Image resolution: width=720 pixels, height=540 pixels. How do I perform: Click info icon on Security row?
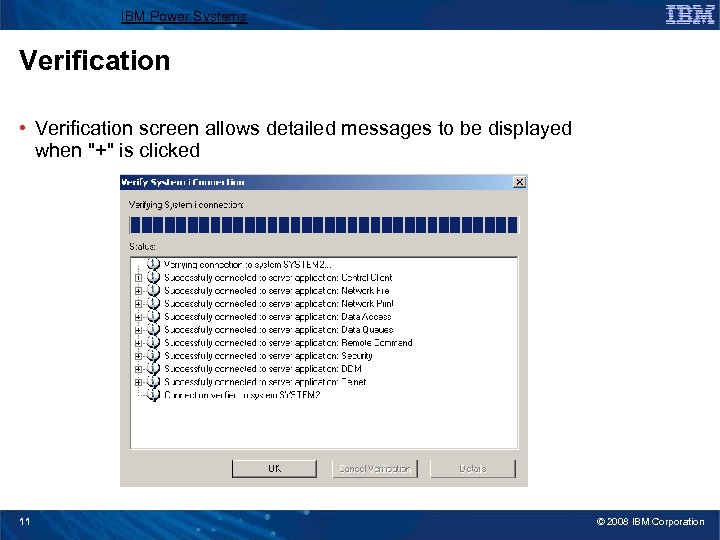(153, 355)
